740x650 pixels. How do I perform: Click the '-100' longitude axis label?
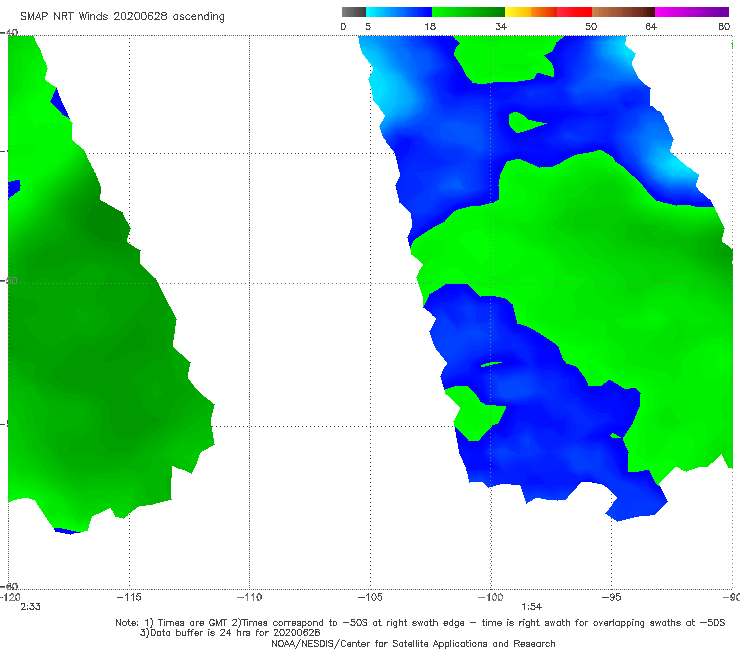[x=490, y=597]
